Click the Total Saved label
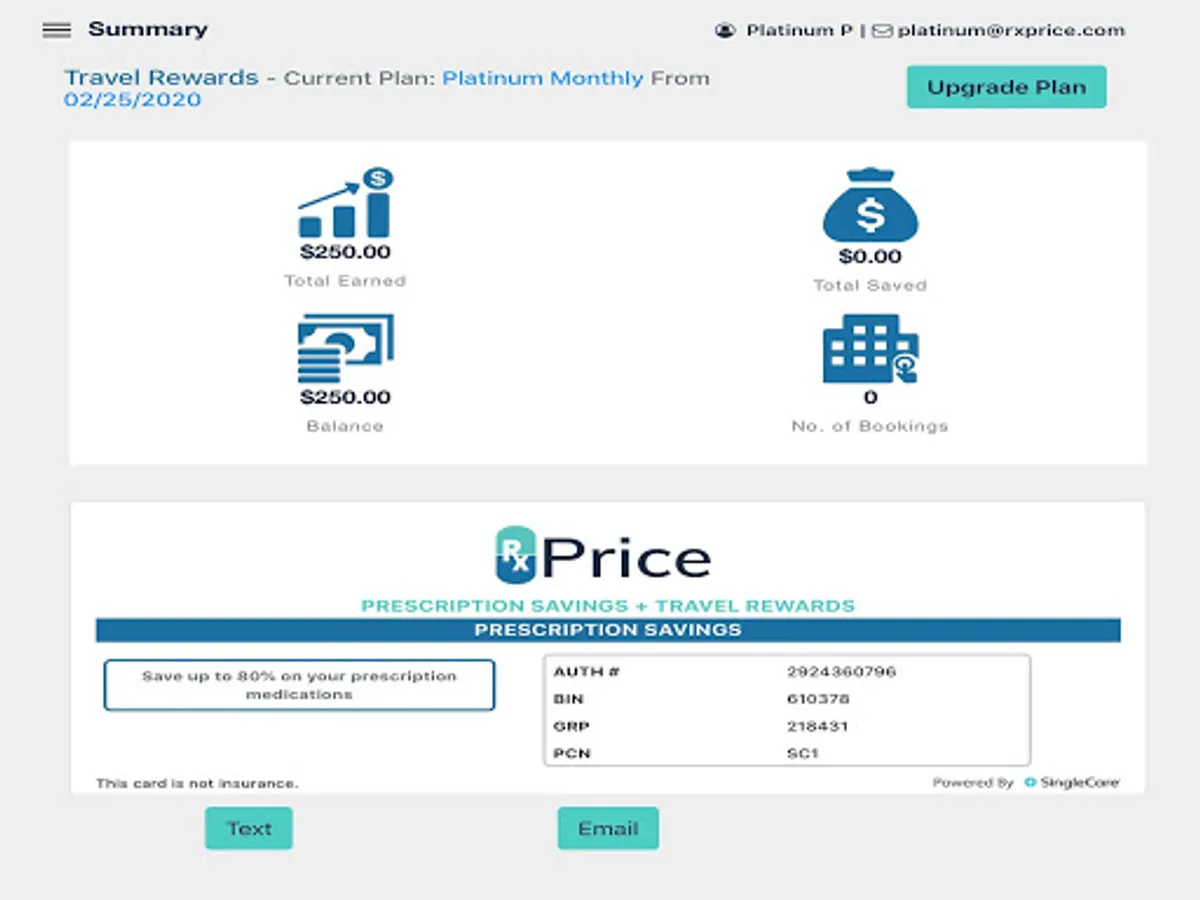Image resolution: width=1200 pixels, height=900 pixels. 870,285
